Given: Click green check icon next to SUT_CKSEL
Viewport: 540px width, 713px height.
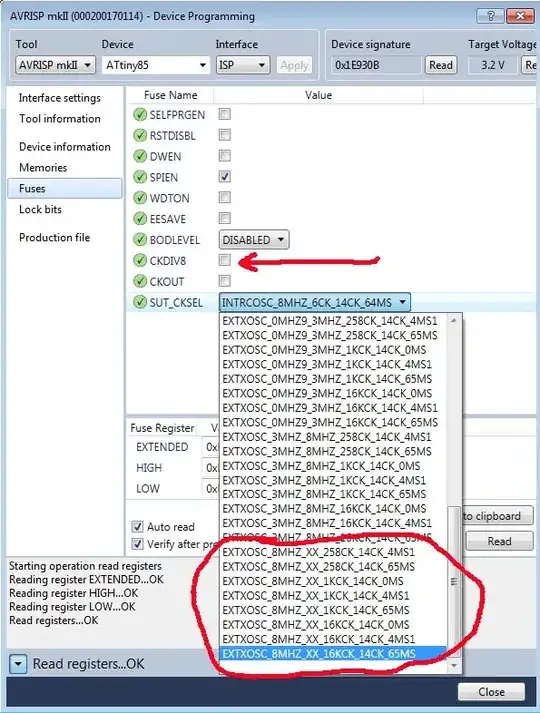Looking at the screenshot, I should 140,302.
